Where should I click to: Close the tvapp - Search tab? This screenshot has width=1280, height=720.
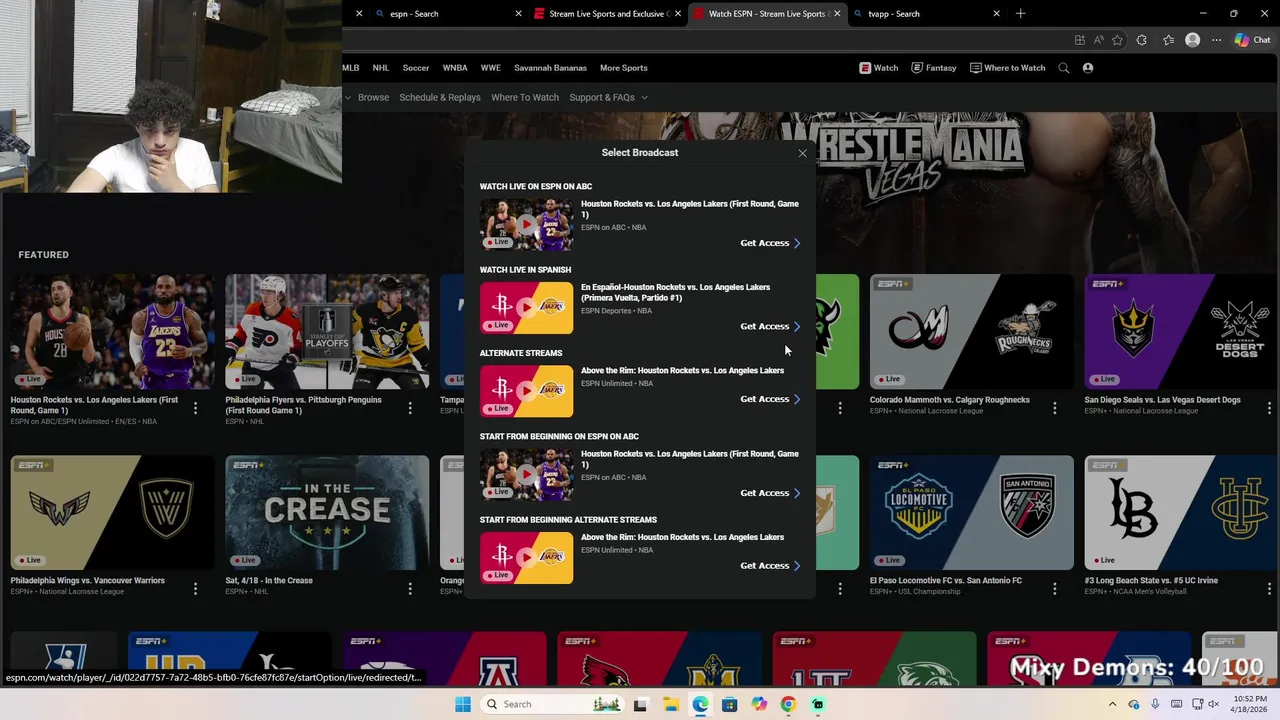pyautogui.click(x=996, y=14)
